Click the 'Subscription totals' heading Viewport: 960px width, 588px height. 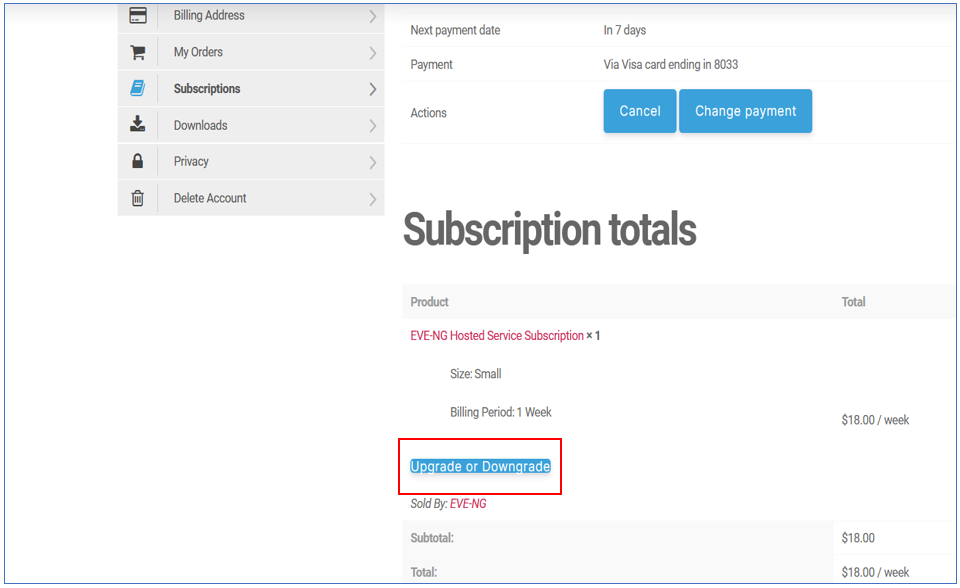(x=549, y=230)
